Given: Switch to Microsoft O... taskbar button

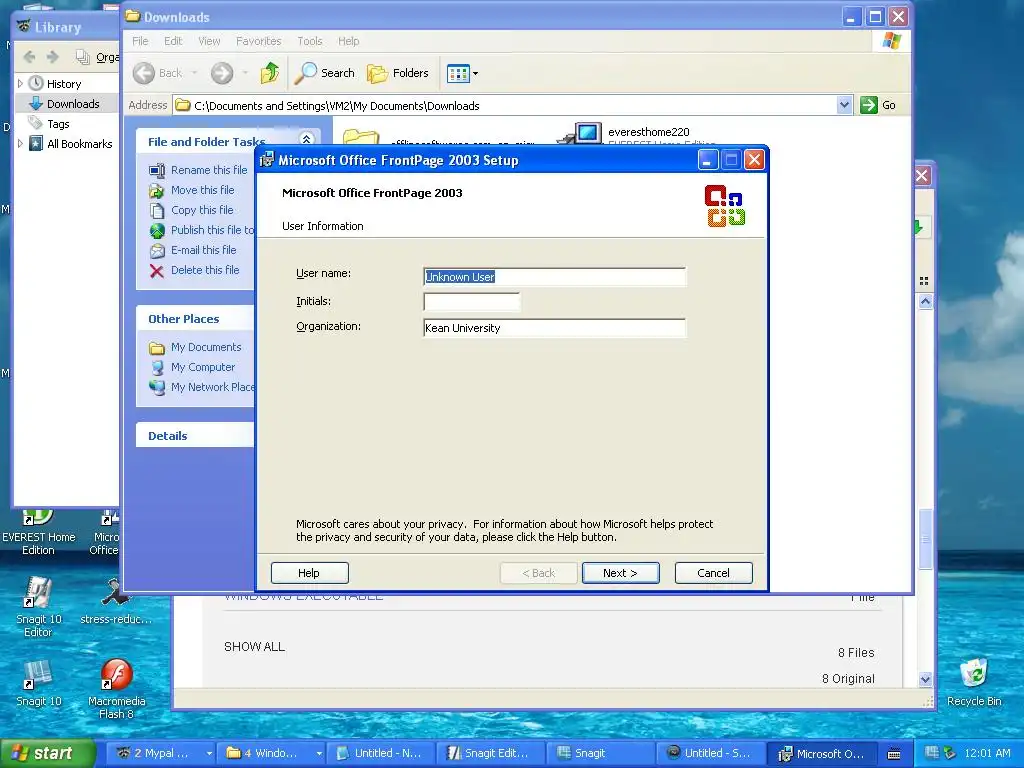Looking at the screenshot, I should coord(822,753).
